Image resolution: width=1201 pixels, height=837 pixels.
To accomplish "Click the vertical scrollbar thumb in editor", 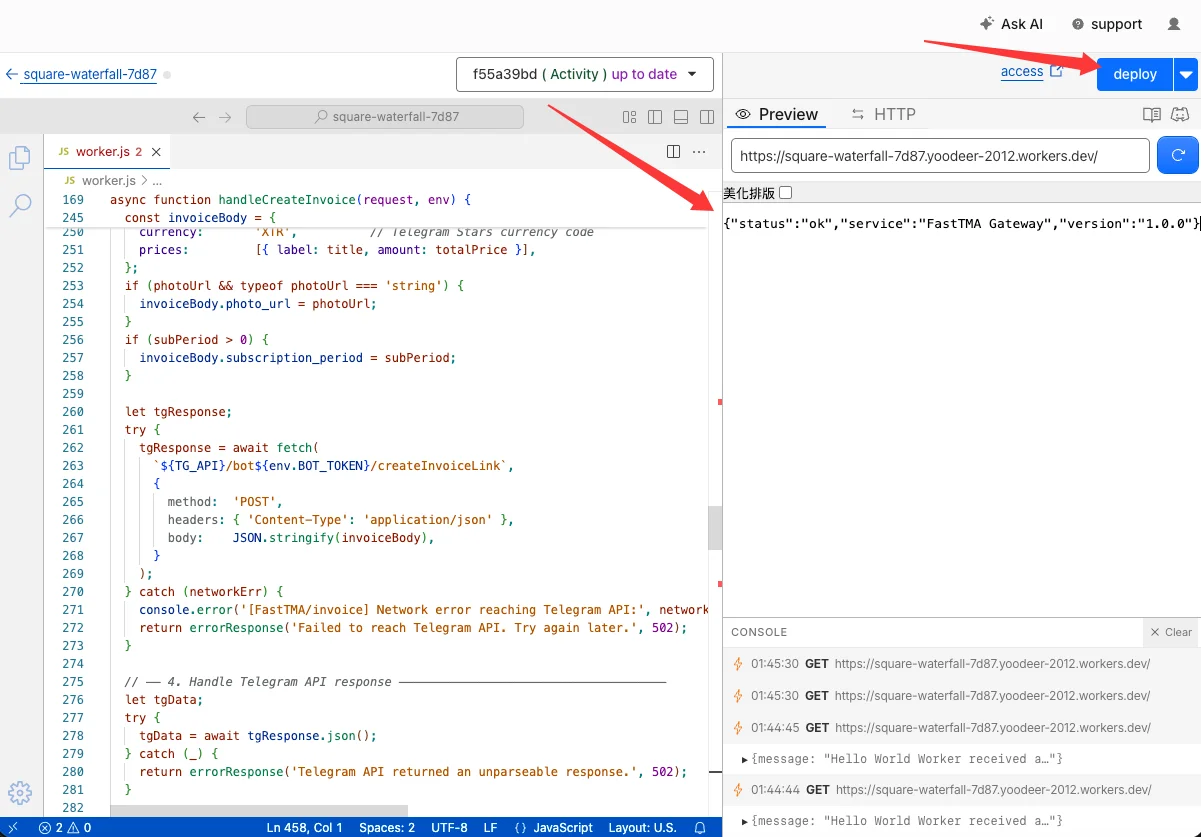I will (x=714, y=528).
